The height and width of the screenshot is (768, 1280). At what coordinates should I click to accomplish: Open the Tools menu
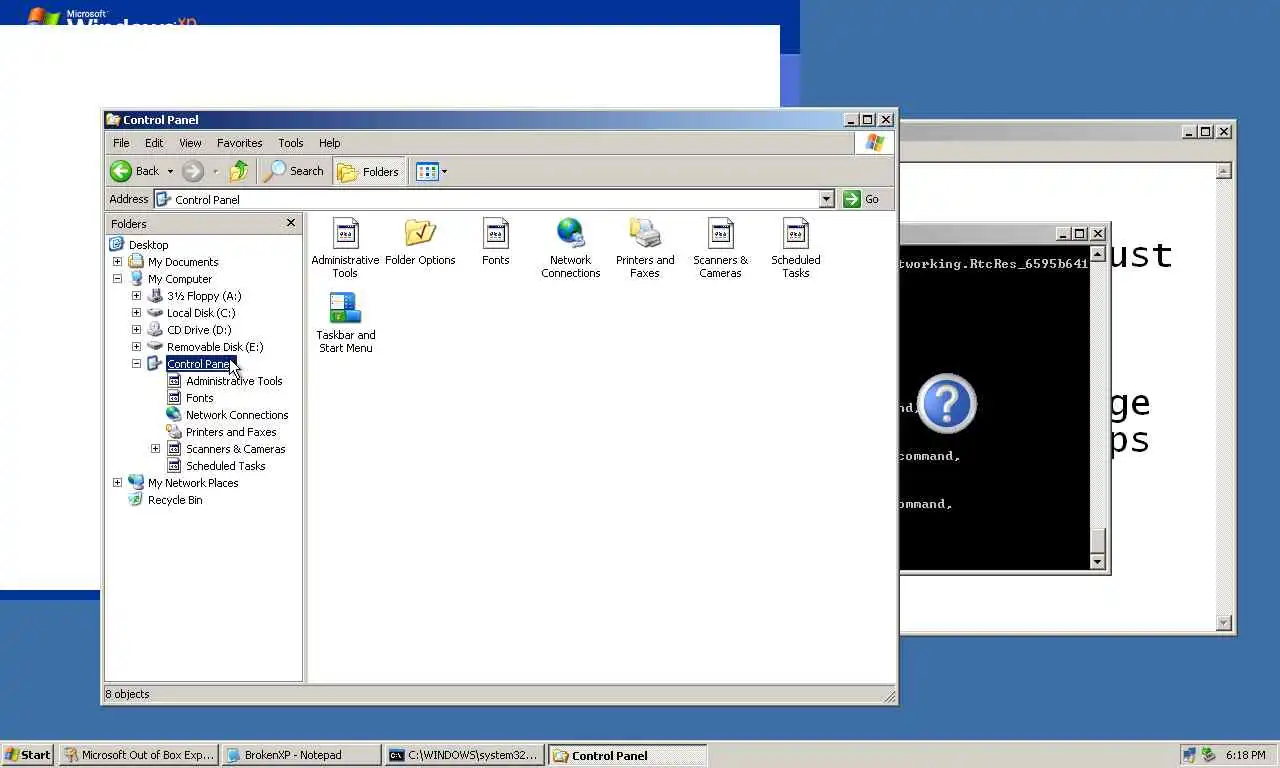[291, 143]
